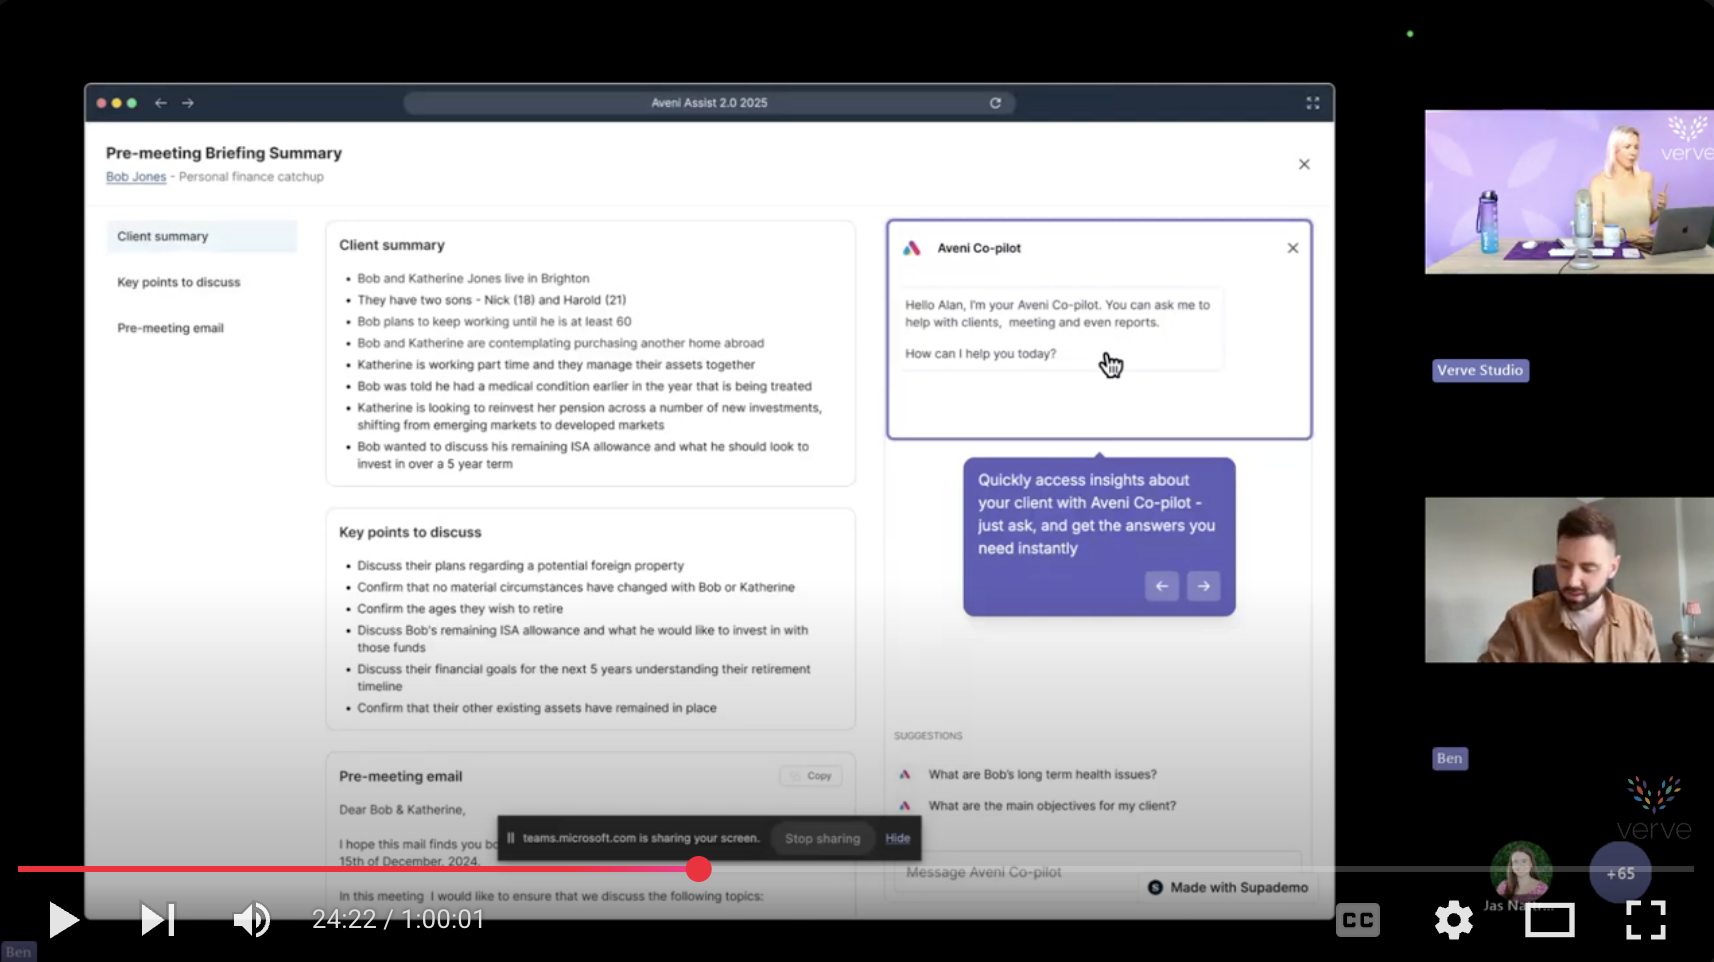Hide the screen sharing banner
This screenshot has width=1714, height=962.
(897, 839)
